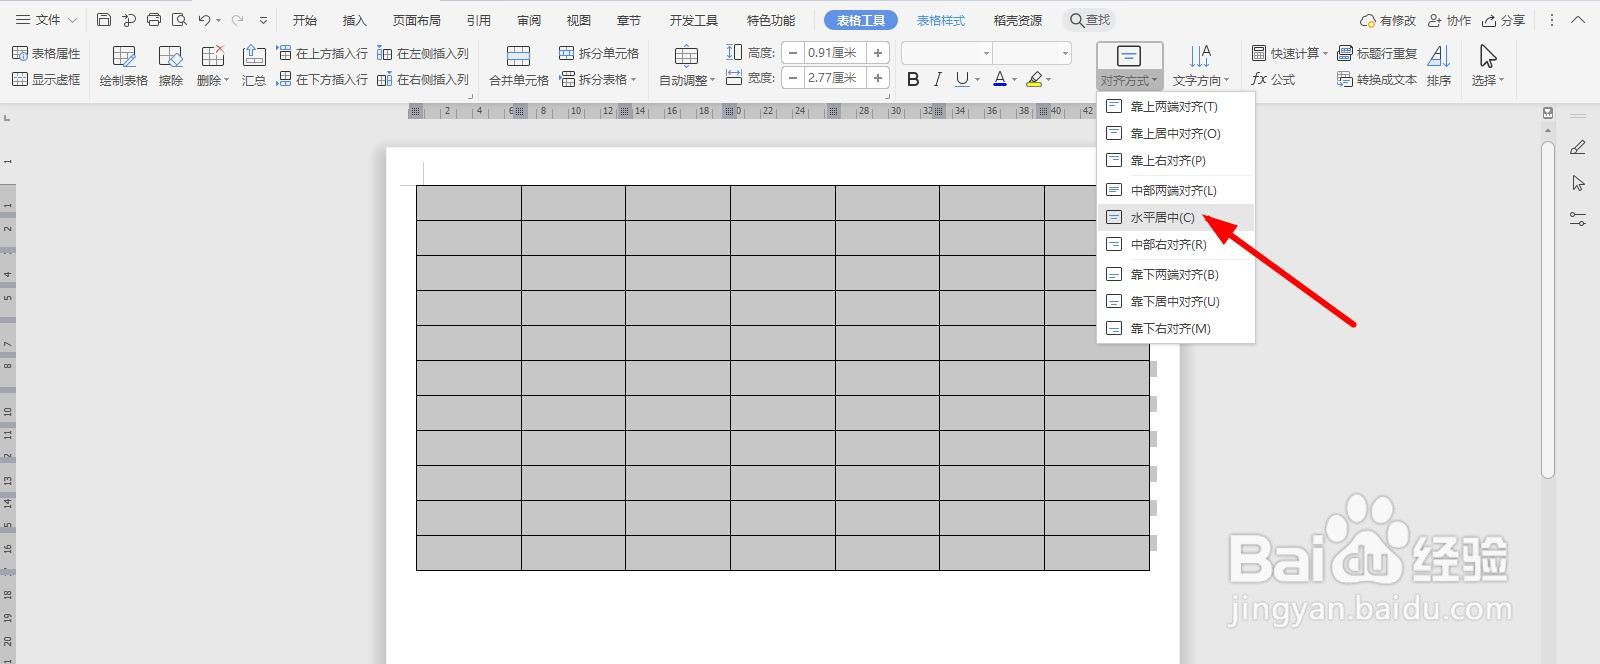Click the Sort (排序) icon

1439,66
